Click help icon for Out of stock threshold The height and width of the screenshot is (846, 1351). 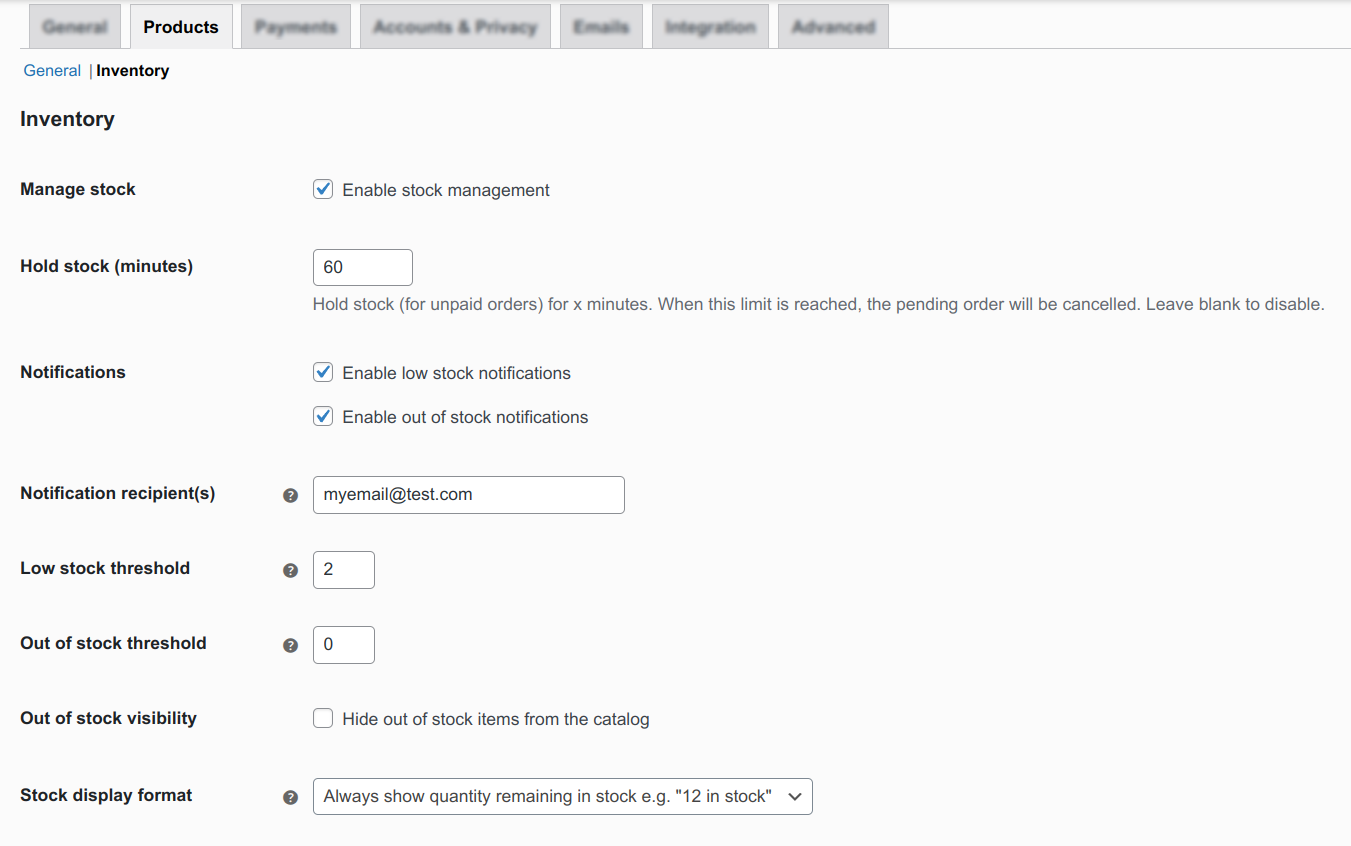pyautogui.click(x=291, y=645)
